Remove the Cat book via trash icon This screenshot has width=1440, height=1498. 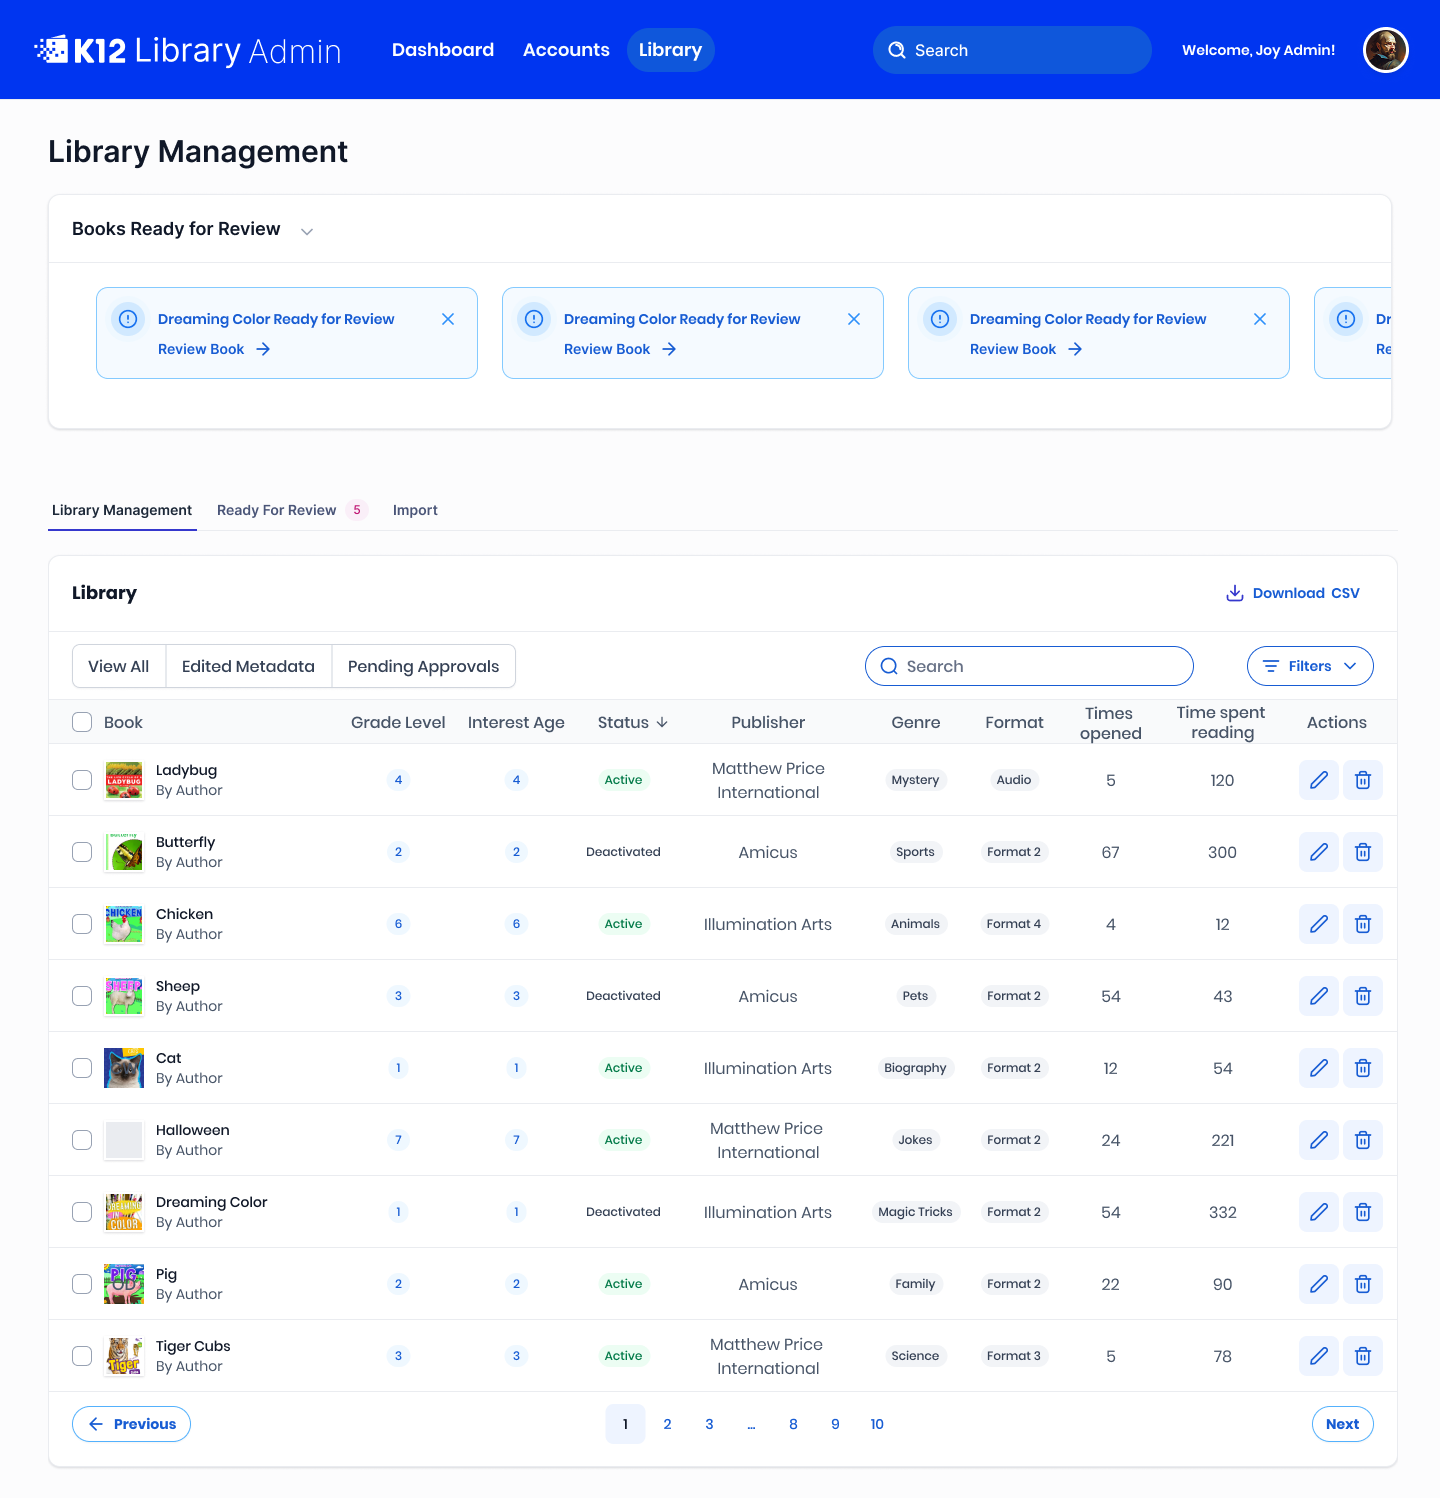click(x=1363, y=1068)
